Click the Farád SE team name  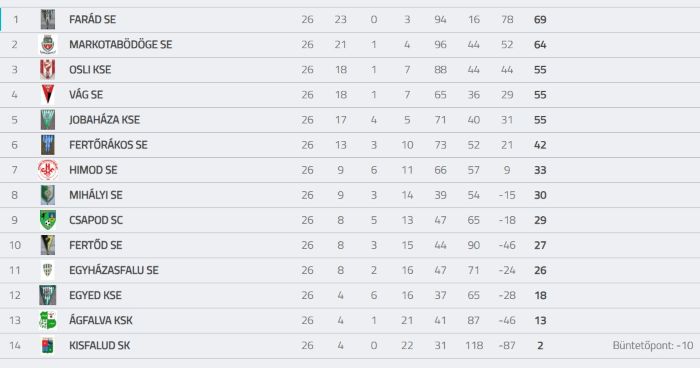[92, 20]
